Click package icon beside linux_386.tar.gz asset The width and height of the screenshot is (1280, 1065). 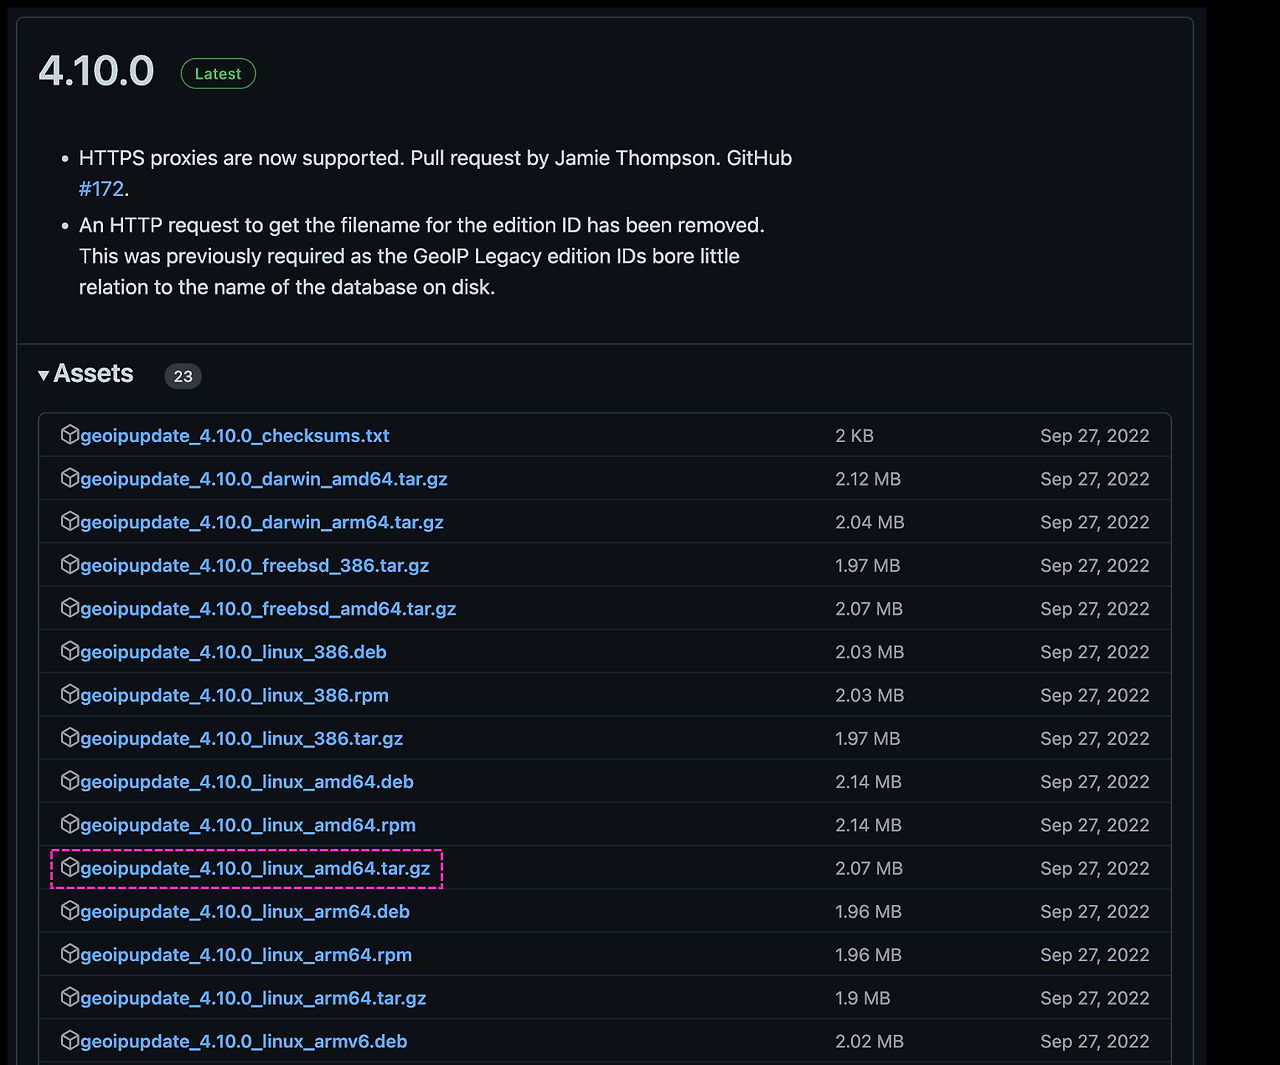[70, 737]
